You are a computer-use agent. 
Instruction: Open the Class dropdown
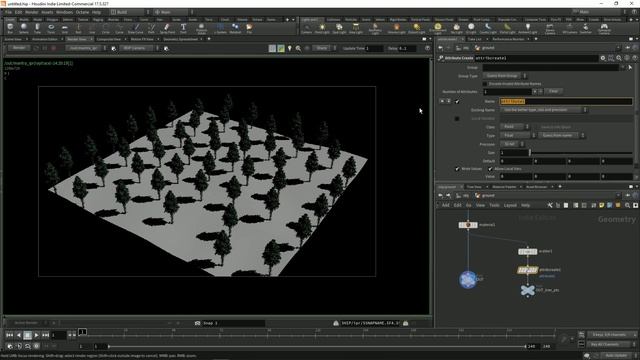(514, 127)
